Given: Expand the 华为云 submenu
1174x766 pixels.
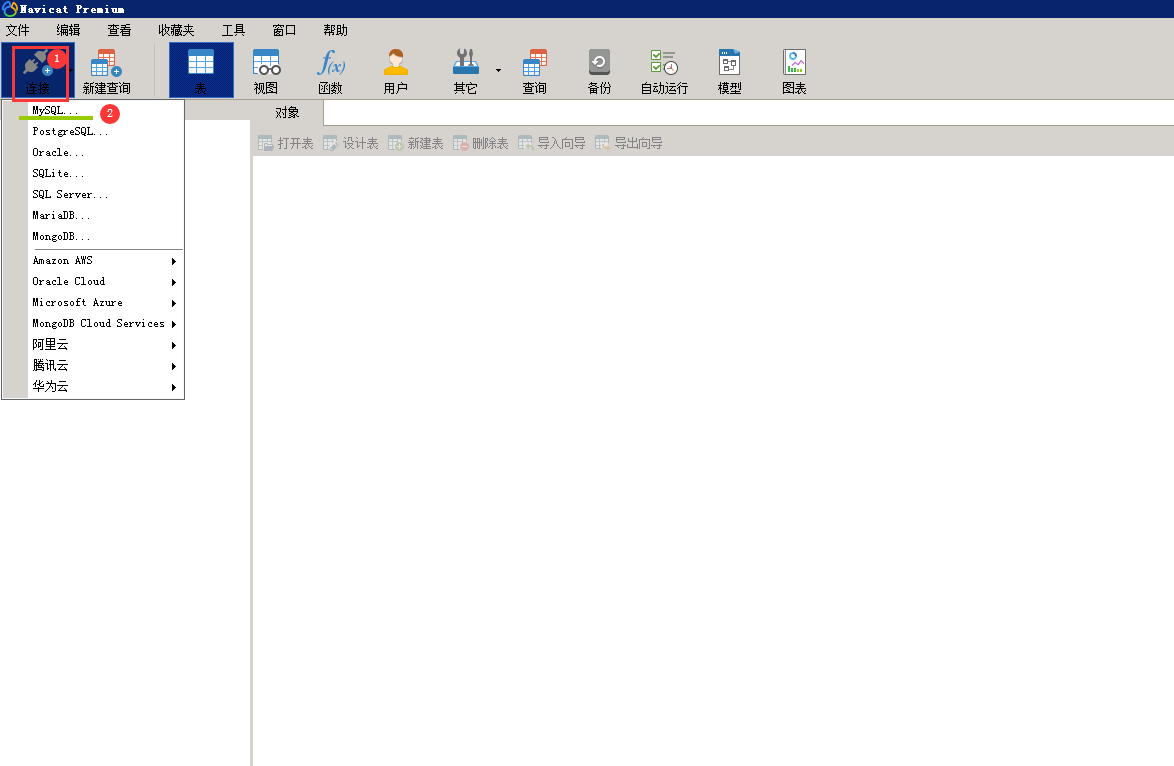Looking at the screenshot, I should click(x=94, y=386).
